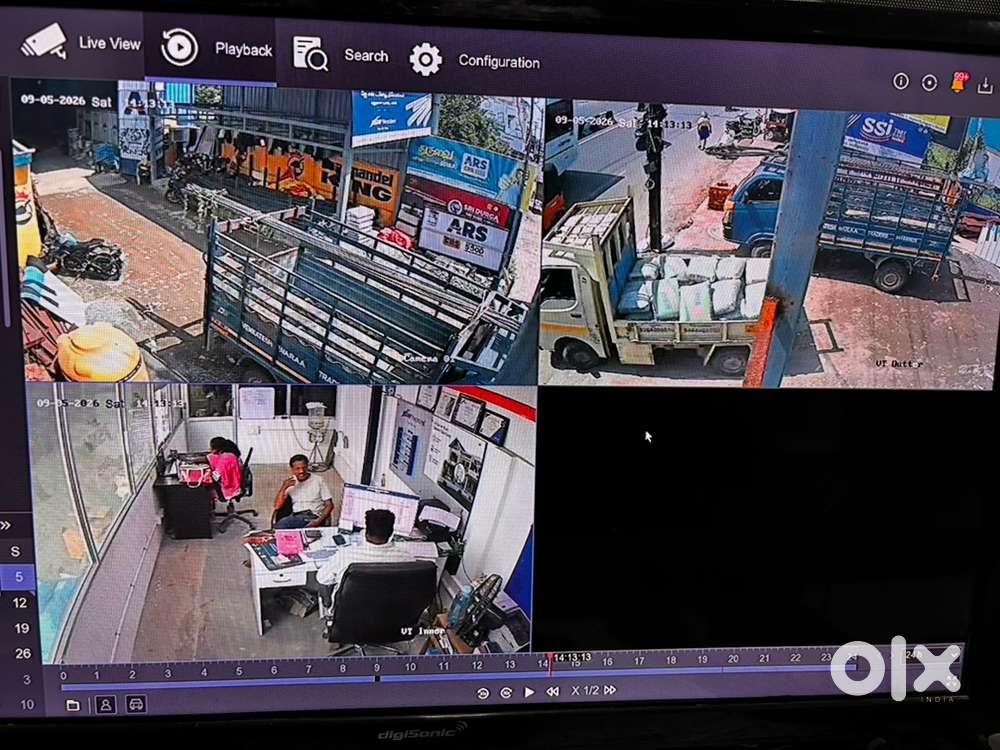This screenshot has height=750, width=1000.
Task: Select the vehicle detection filter icon
Action: pos(136,704)
